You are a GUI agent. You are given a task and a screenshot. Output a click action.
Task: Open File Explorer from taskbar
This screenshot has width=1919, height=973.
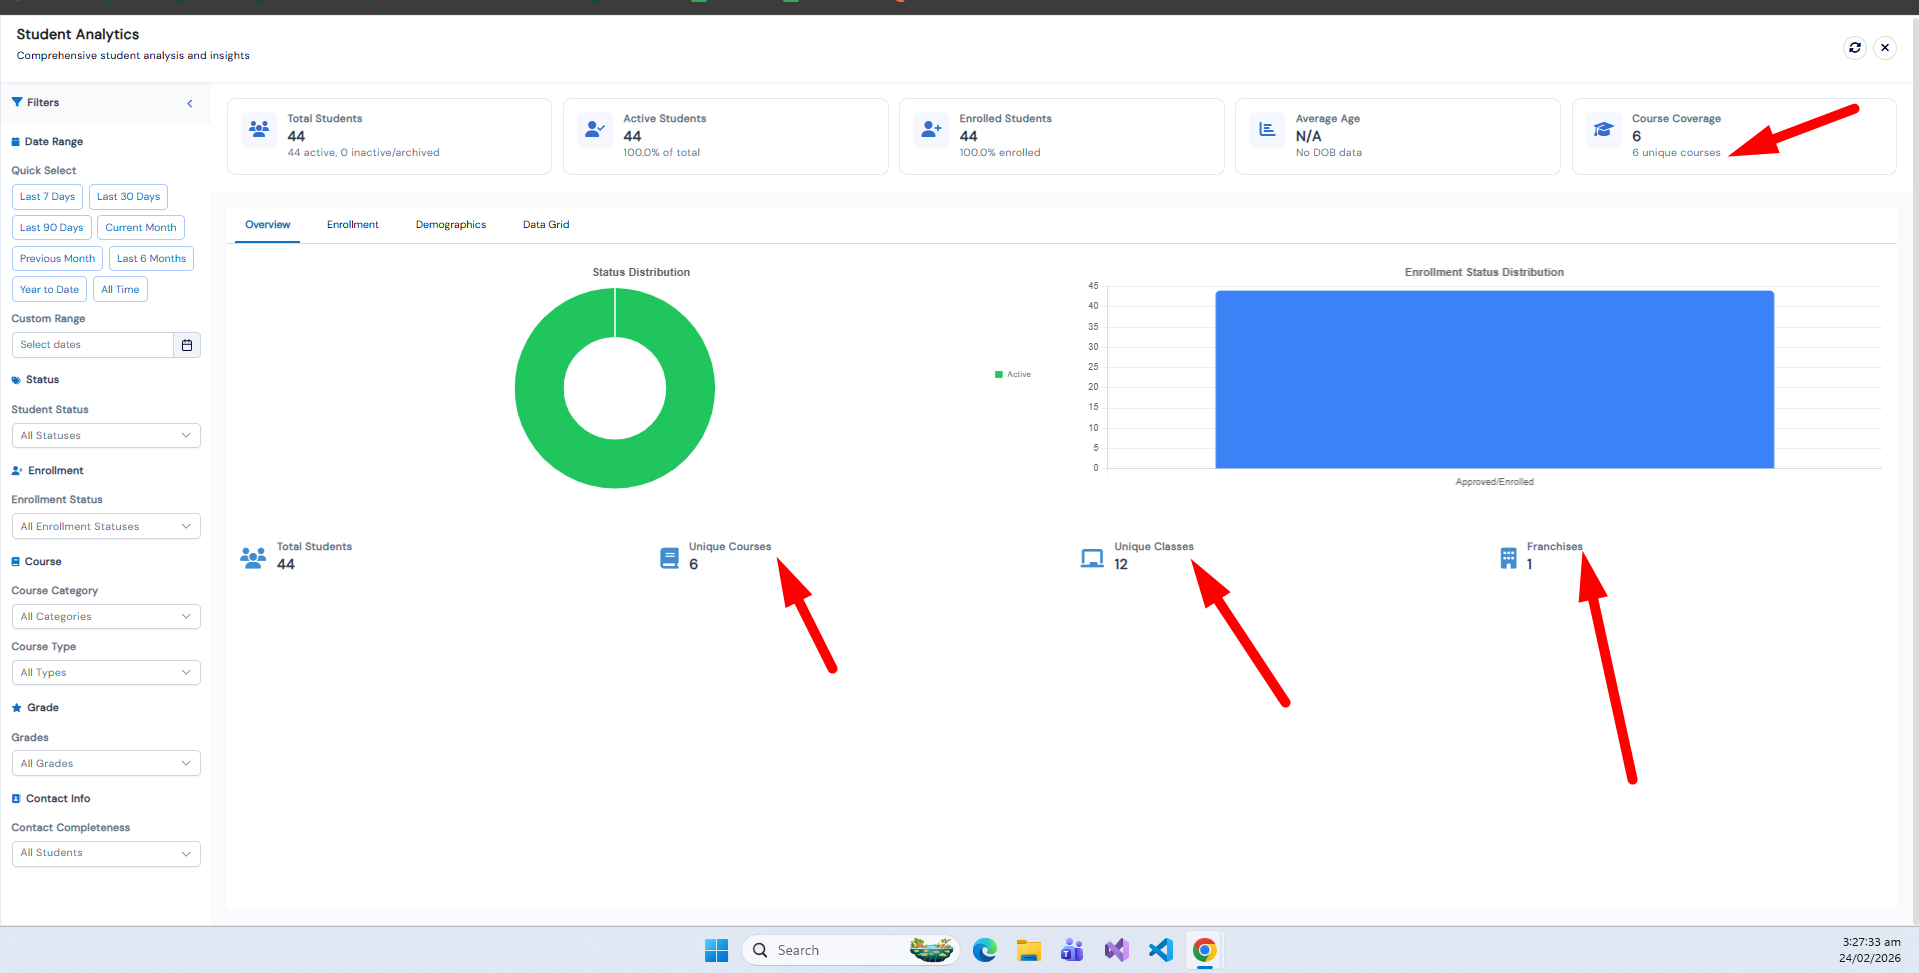click(x=1029, y=950)
